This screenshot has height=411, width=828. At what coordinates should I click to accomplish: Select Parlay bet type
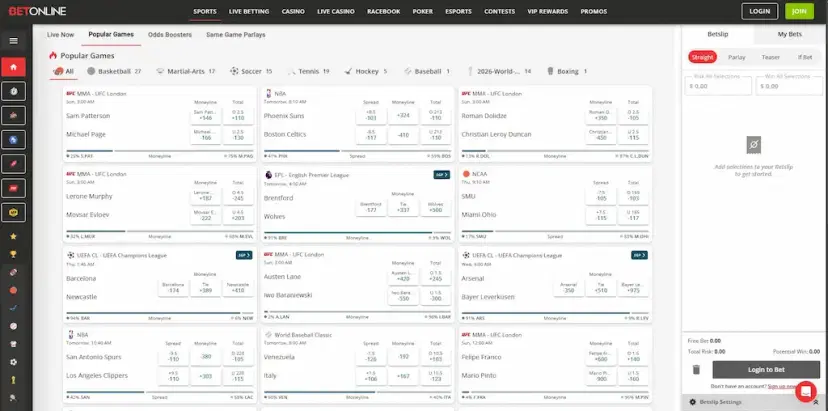click(737, 57)
